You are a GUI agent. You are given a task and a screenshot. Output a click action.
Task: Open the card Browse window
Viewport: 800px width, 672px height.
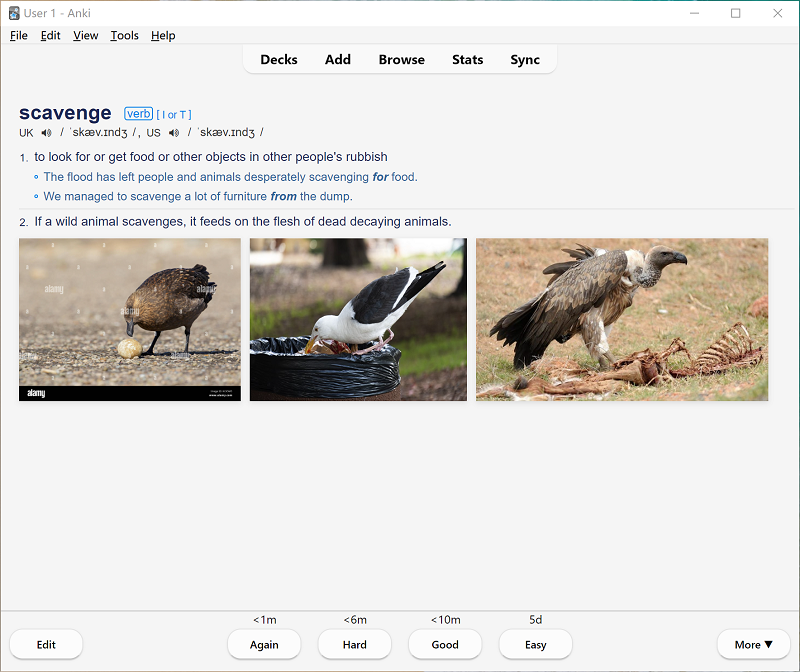click(401, 60)
